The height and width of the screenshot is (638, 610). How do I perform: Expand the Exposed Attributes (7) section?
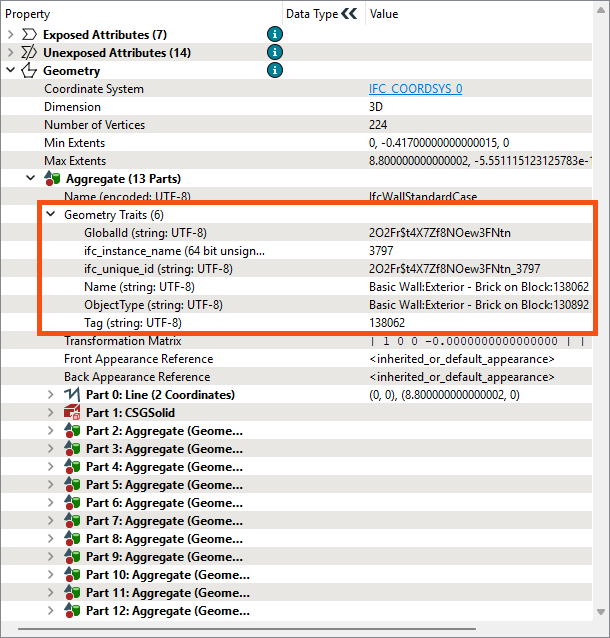click(x=11, y=35)
